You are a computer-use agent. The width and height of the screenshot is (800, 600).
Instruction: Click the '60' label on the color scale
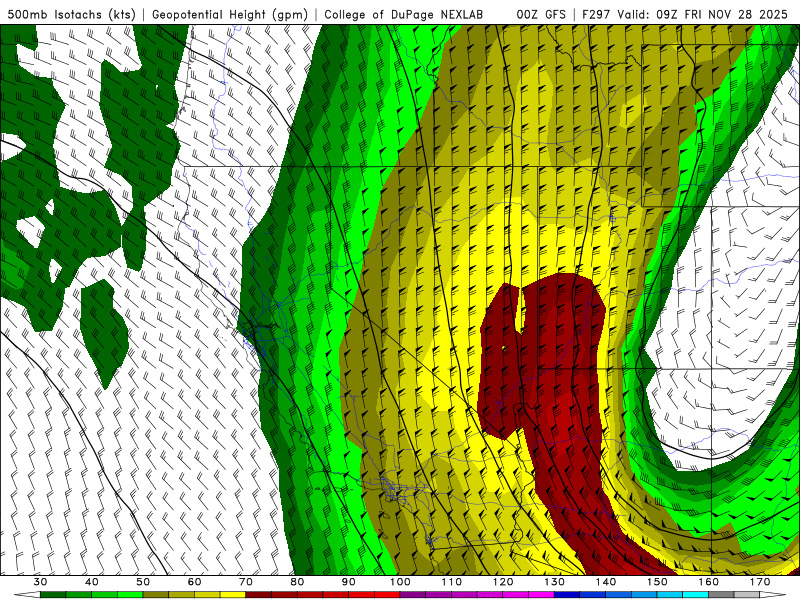194,582
